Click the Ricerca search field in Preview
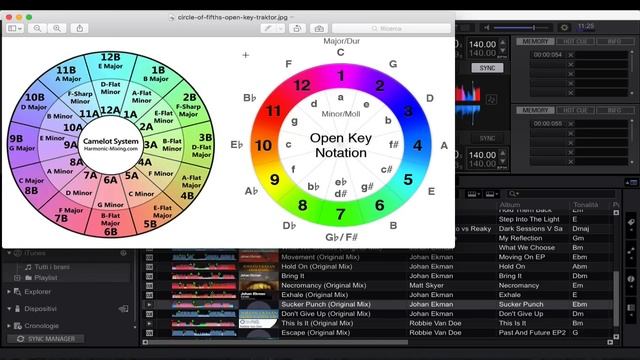The width and height of the screenshot is (640, 360). (x=391, y=29)
